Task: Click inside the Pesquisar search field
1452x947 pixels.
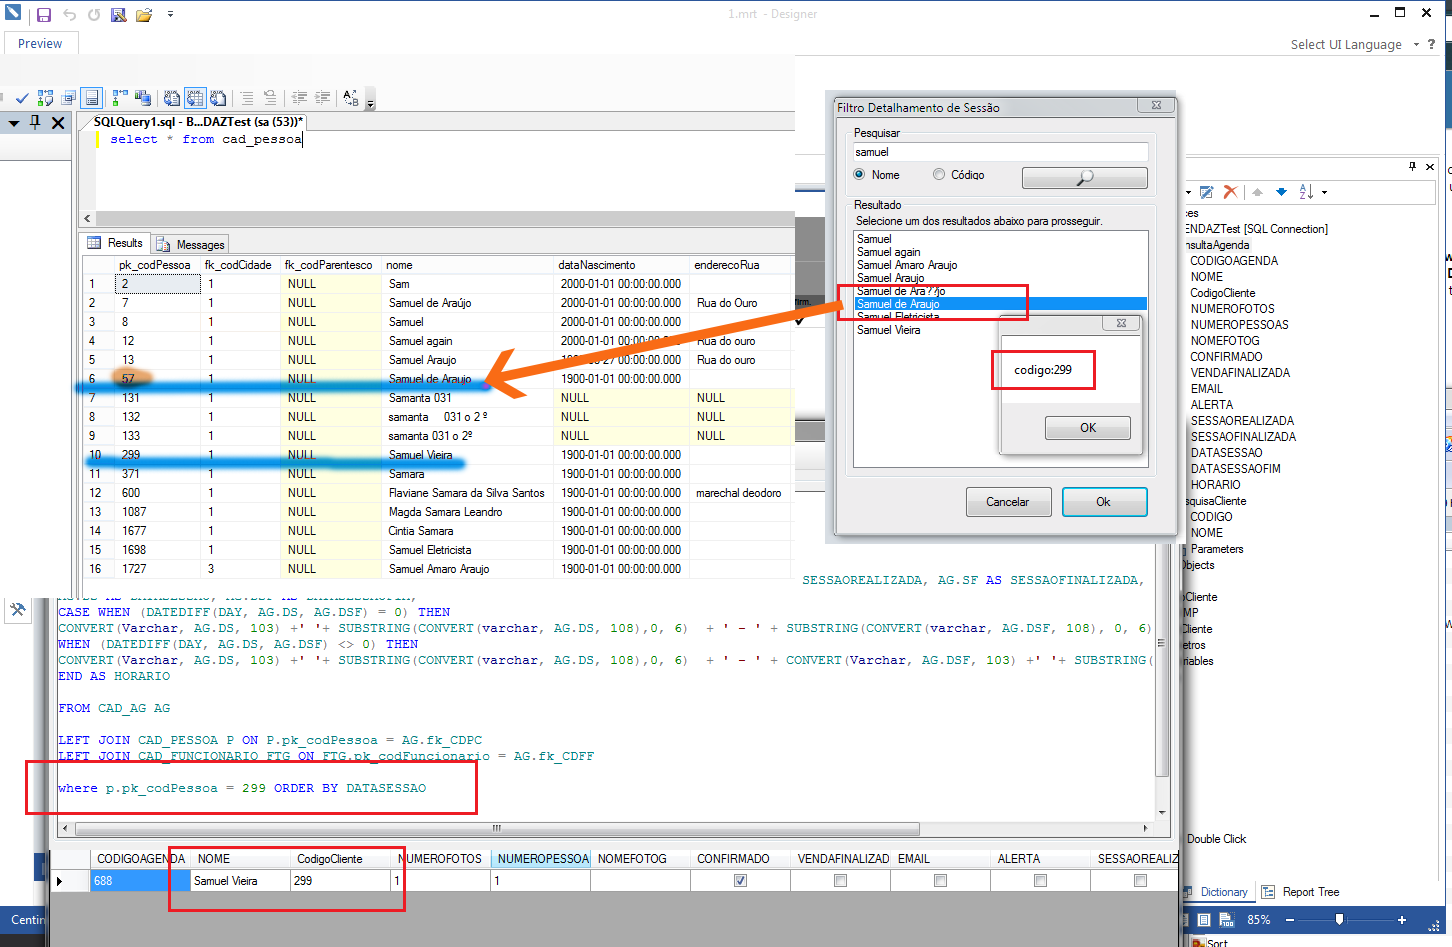Action: [x=1000, y=152]
